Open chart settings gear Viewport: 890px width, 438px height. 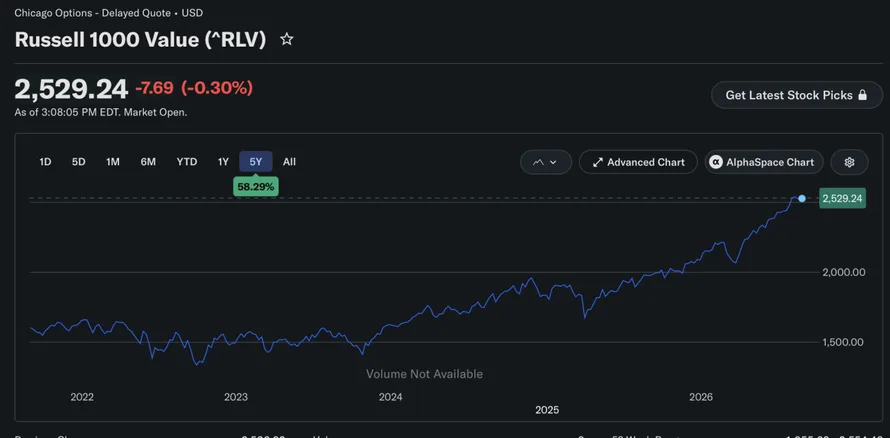click(849, 162)
